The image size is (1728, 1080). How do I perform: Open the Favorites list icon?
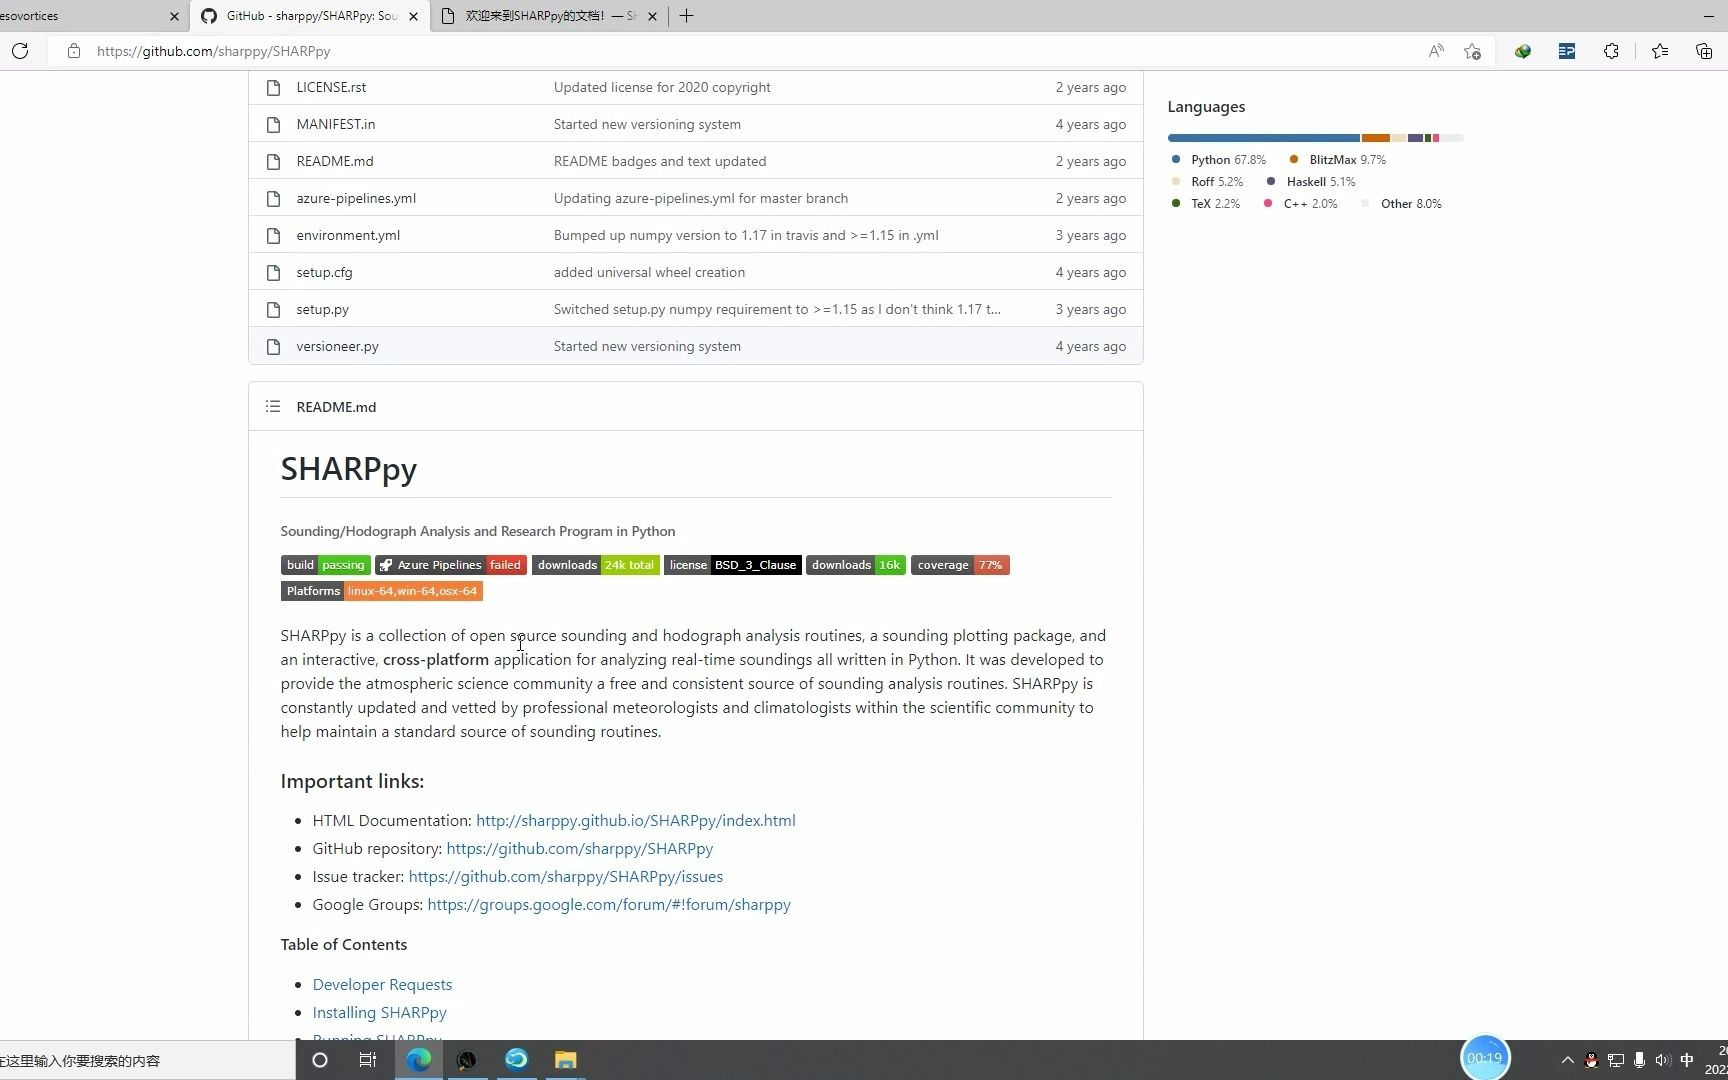(1660, 51)
